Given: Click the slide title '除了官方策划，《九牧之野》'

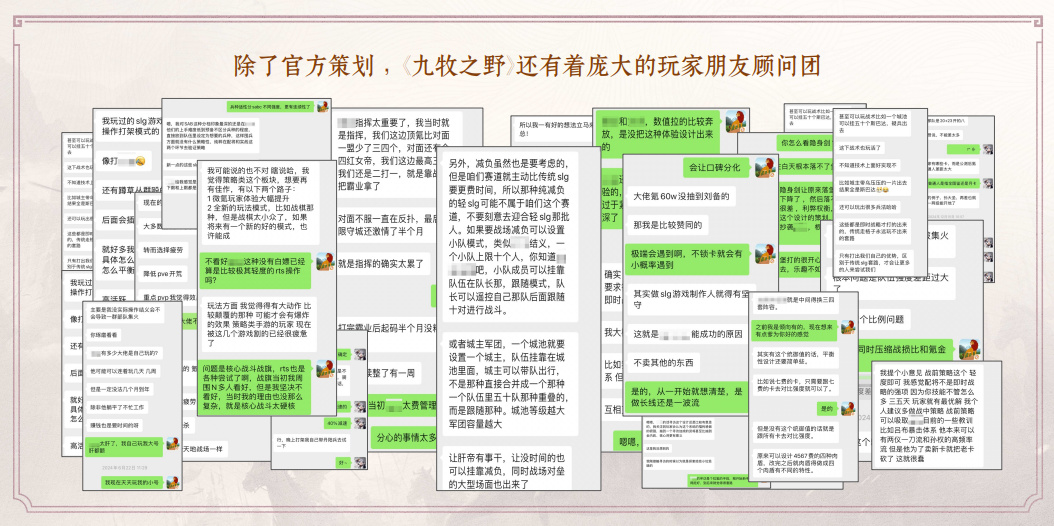Looking at the screenshot, I should (x=374, y=66).
